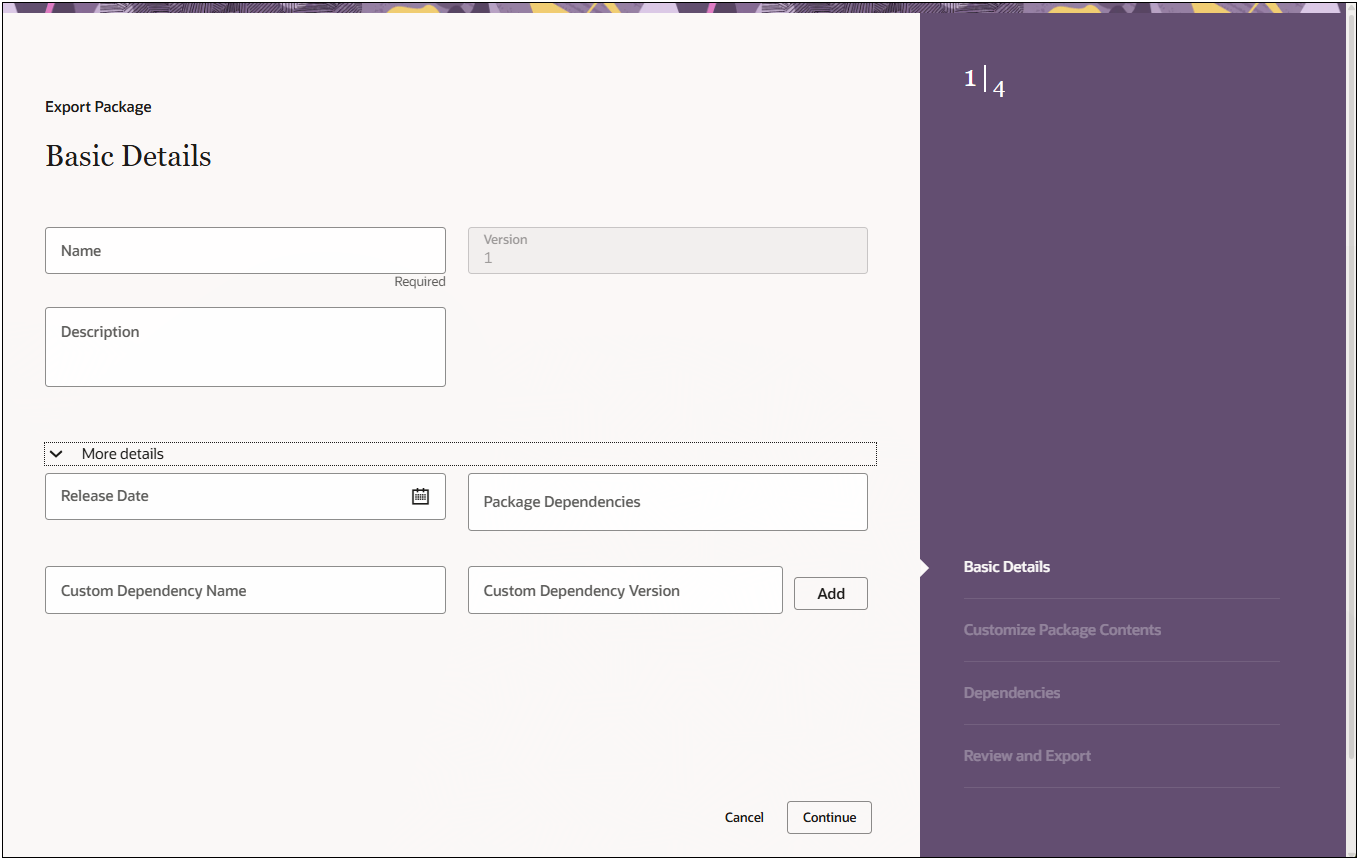Continue to the next step

pos(829,818)
